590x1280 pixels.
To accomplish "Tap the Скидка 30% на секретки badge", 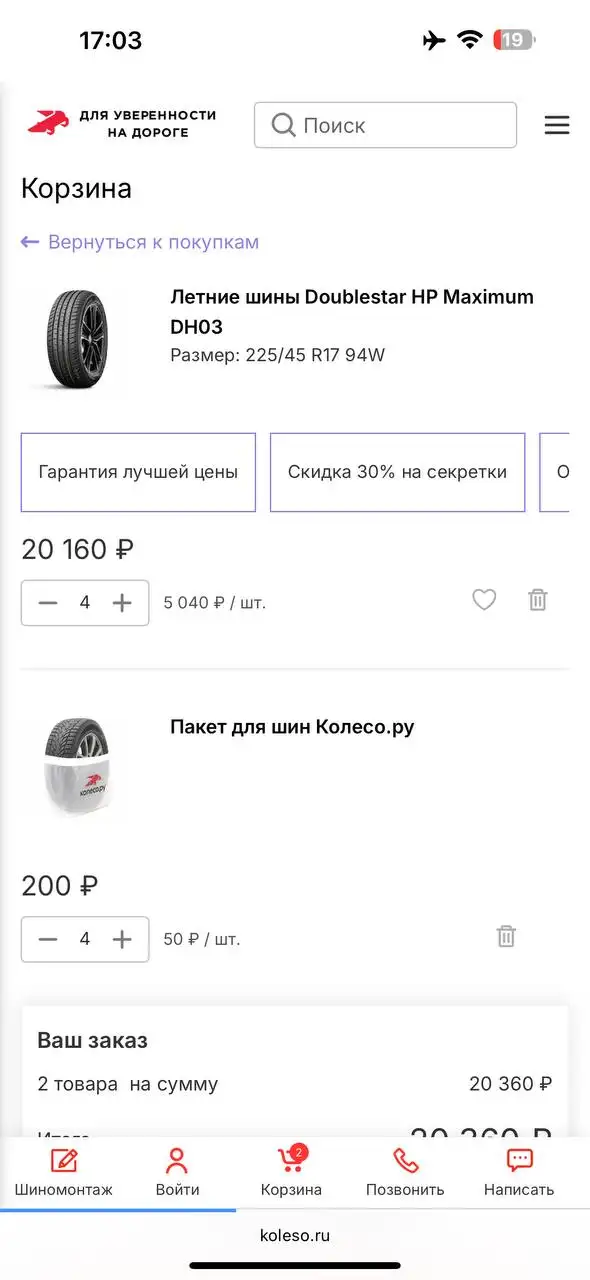I will click(397, 472).
